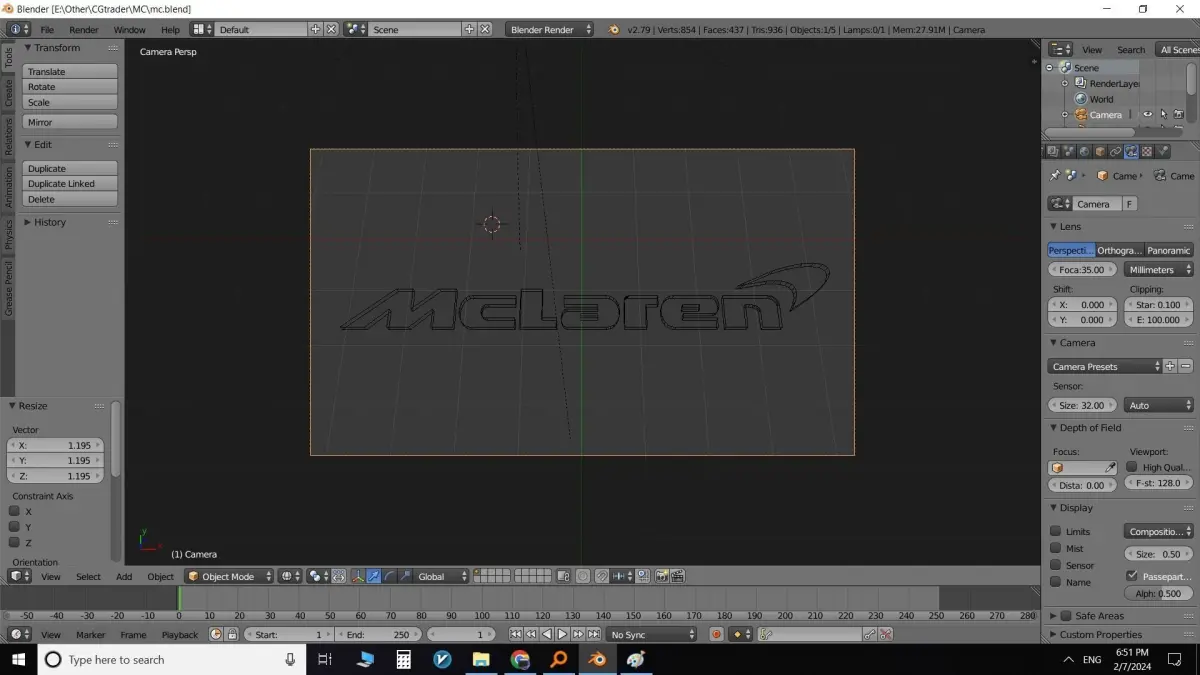Click the scale manipulator icon
This screenshot has width=1200, height=675.
tap(405, 576)
